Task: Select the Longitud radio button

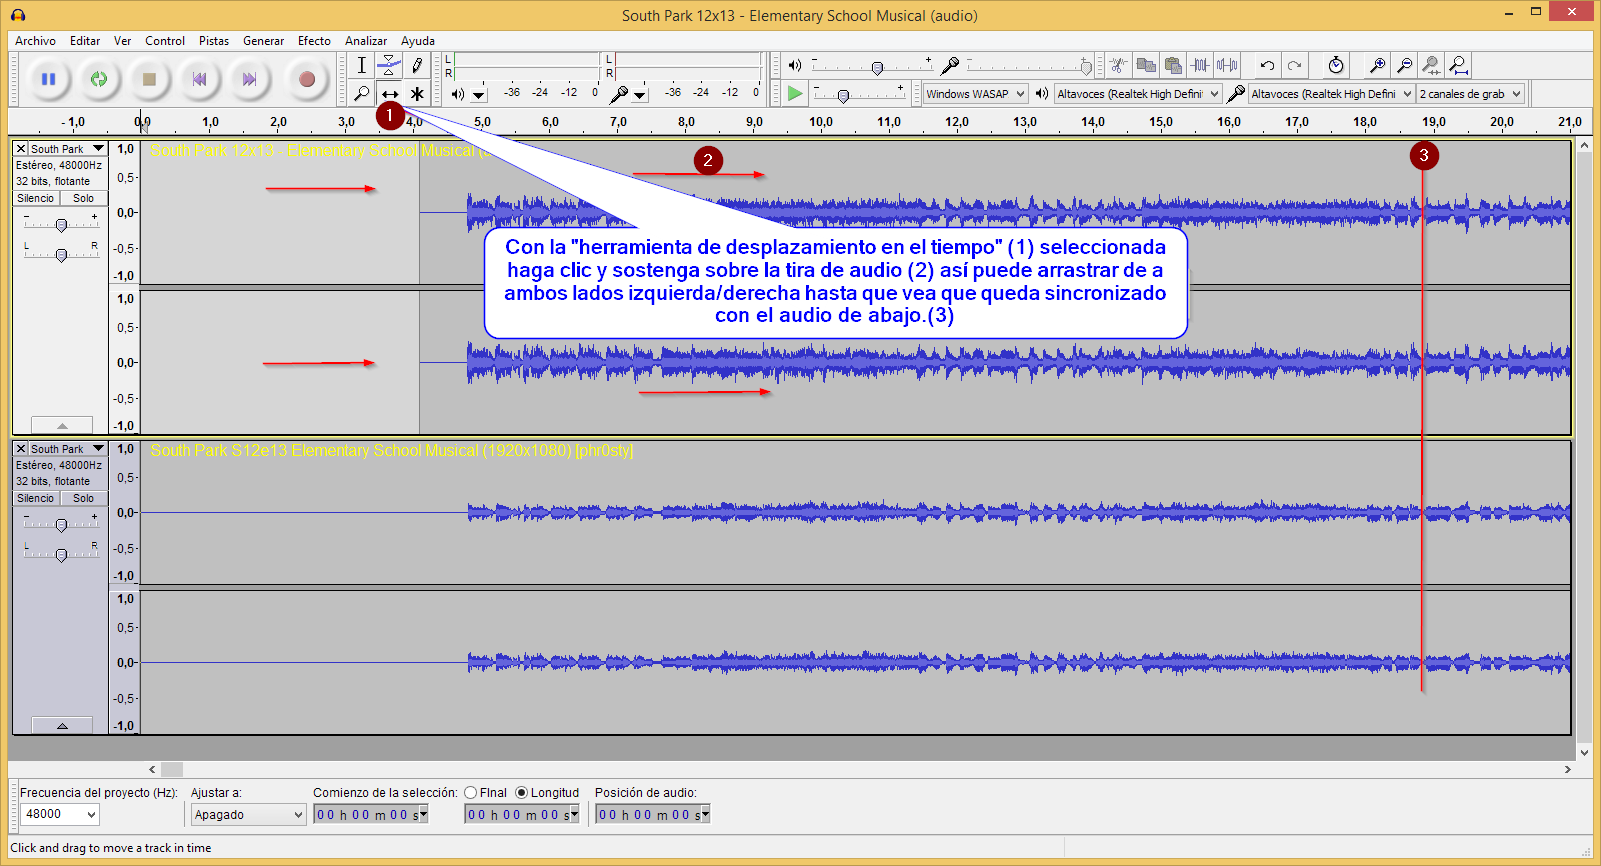Action: click(521, 793)
